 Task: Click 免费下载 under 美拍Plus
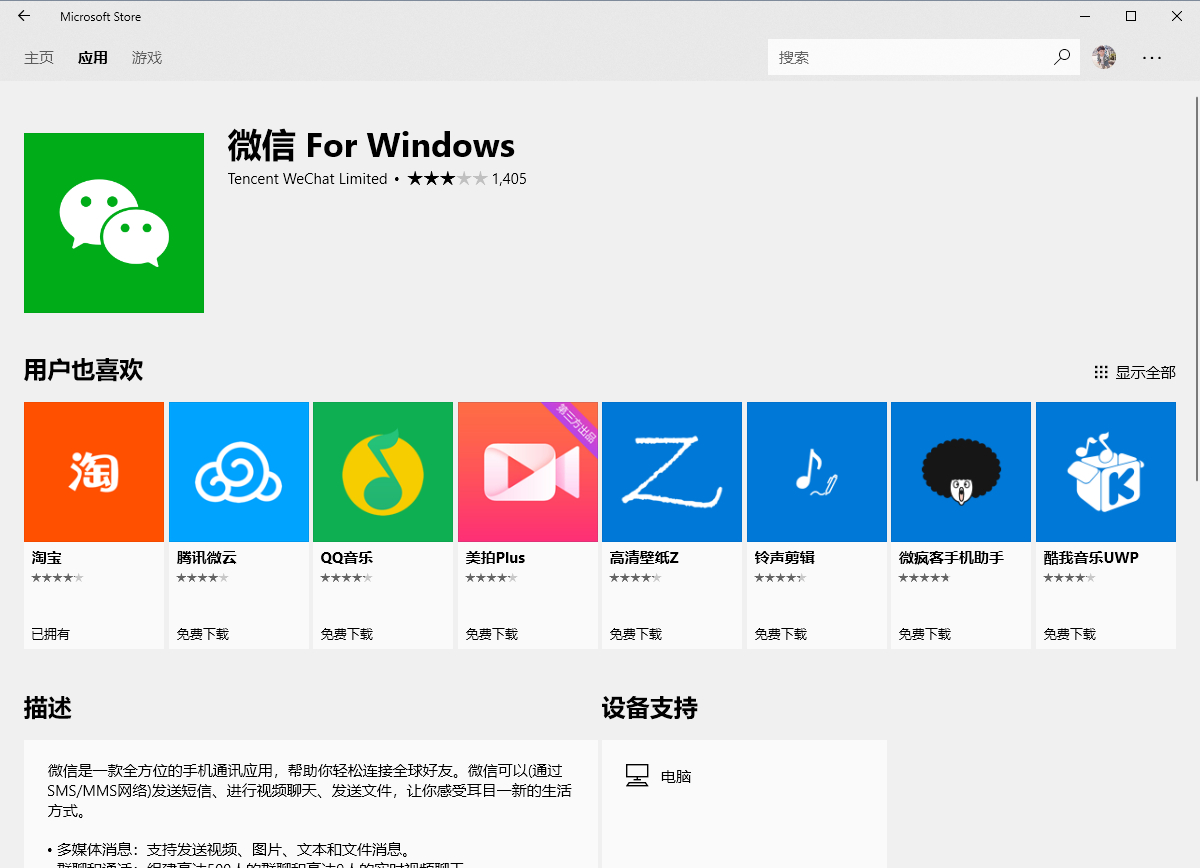pyautogui.click(x=492, y=634)
